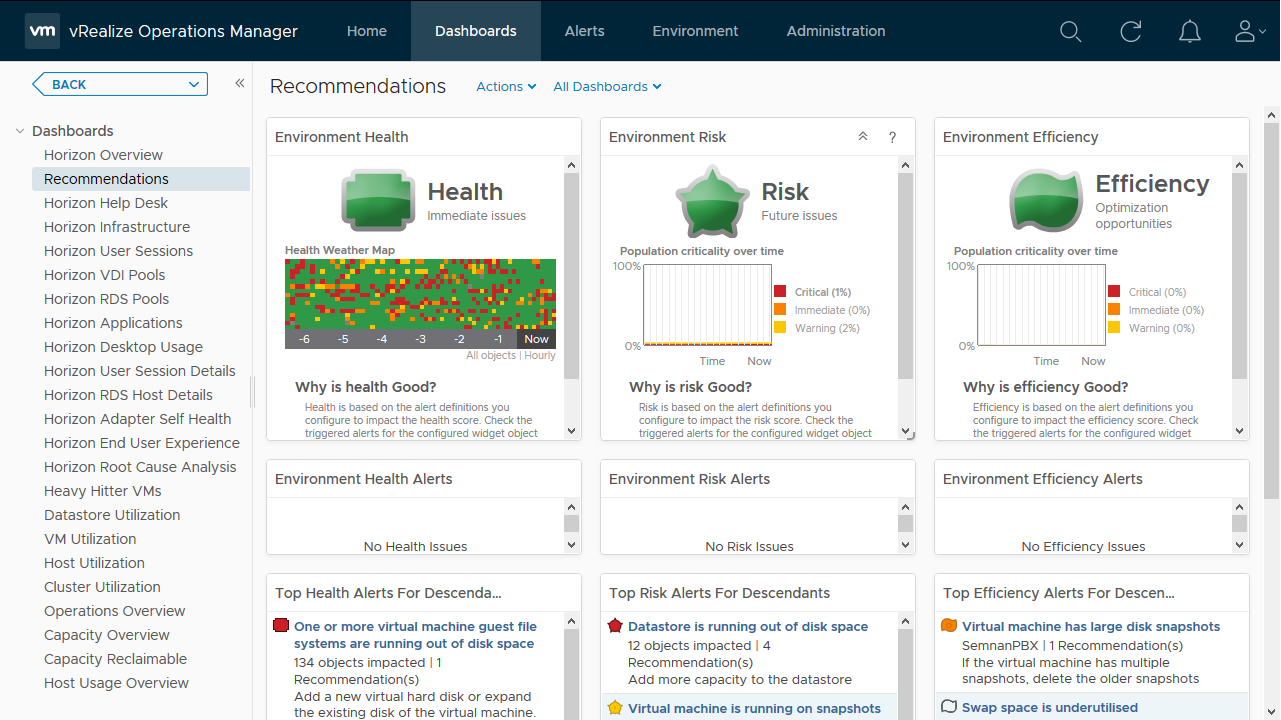Viewport: 1281px width, 720px height.
Task: Click the Health Weather Map heatmap
Action: 420,295
